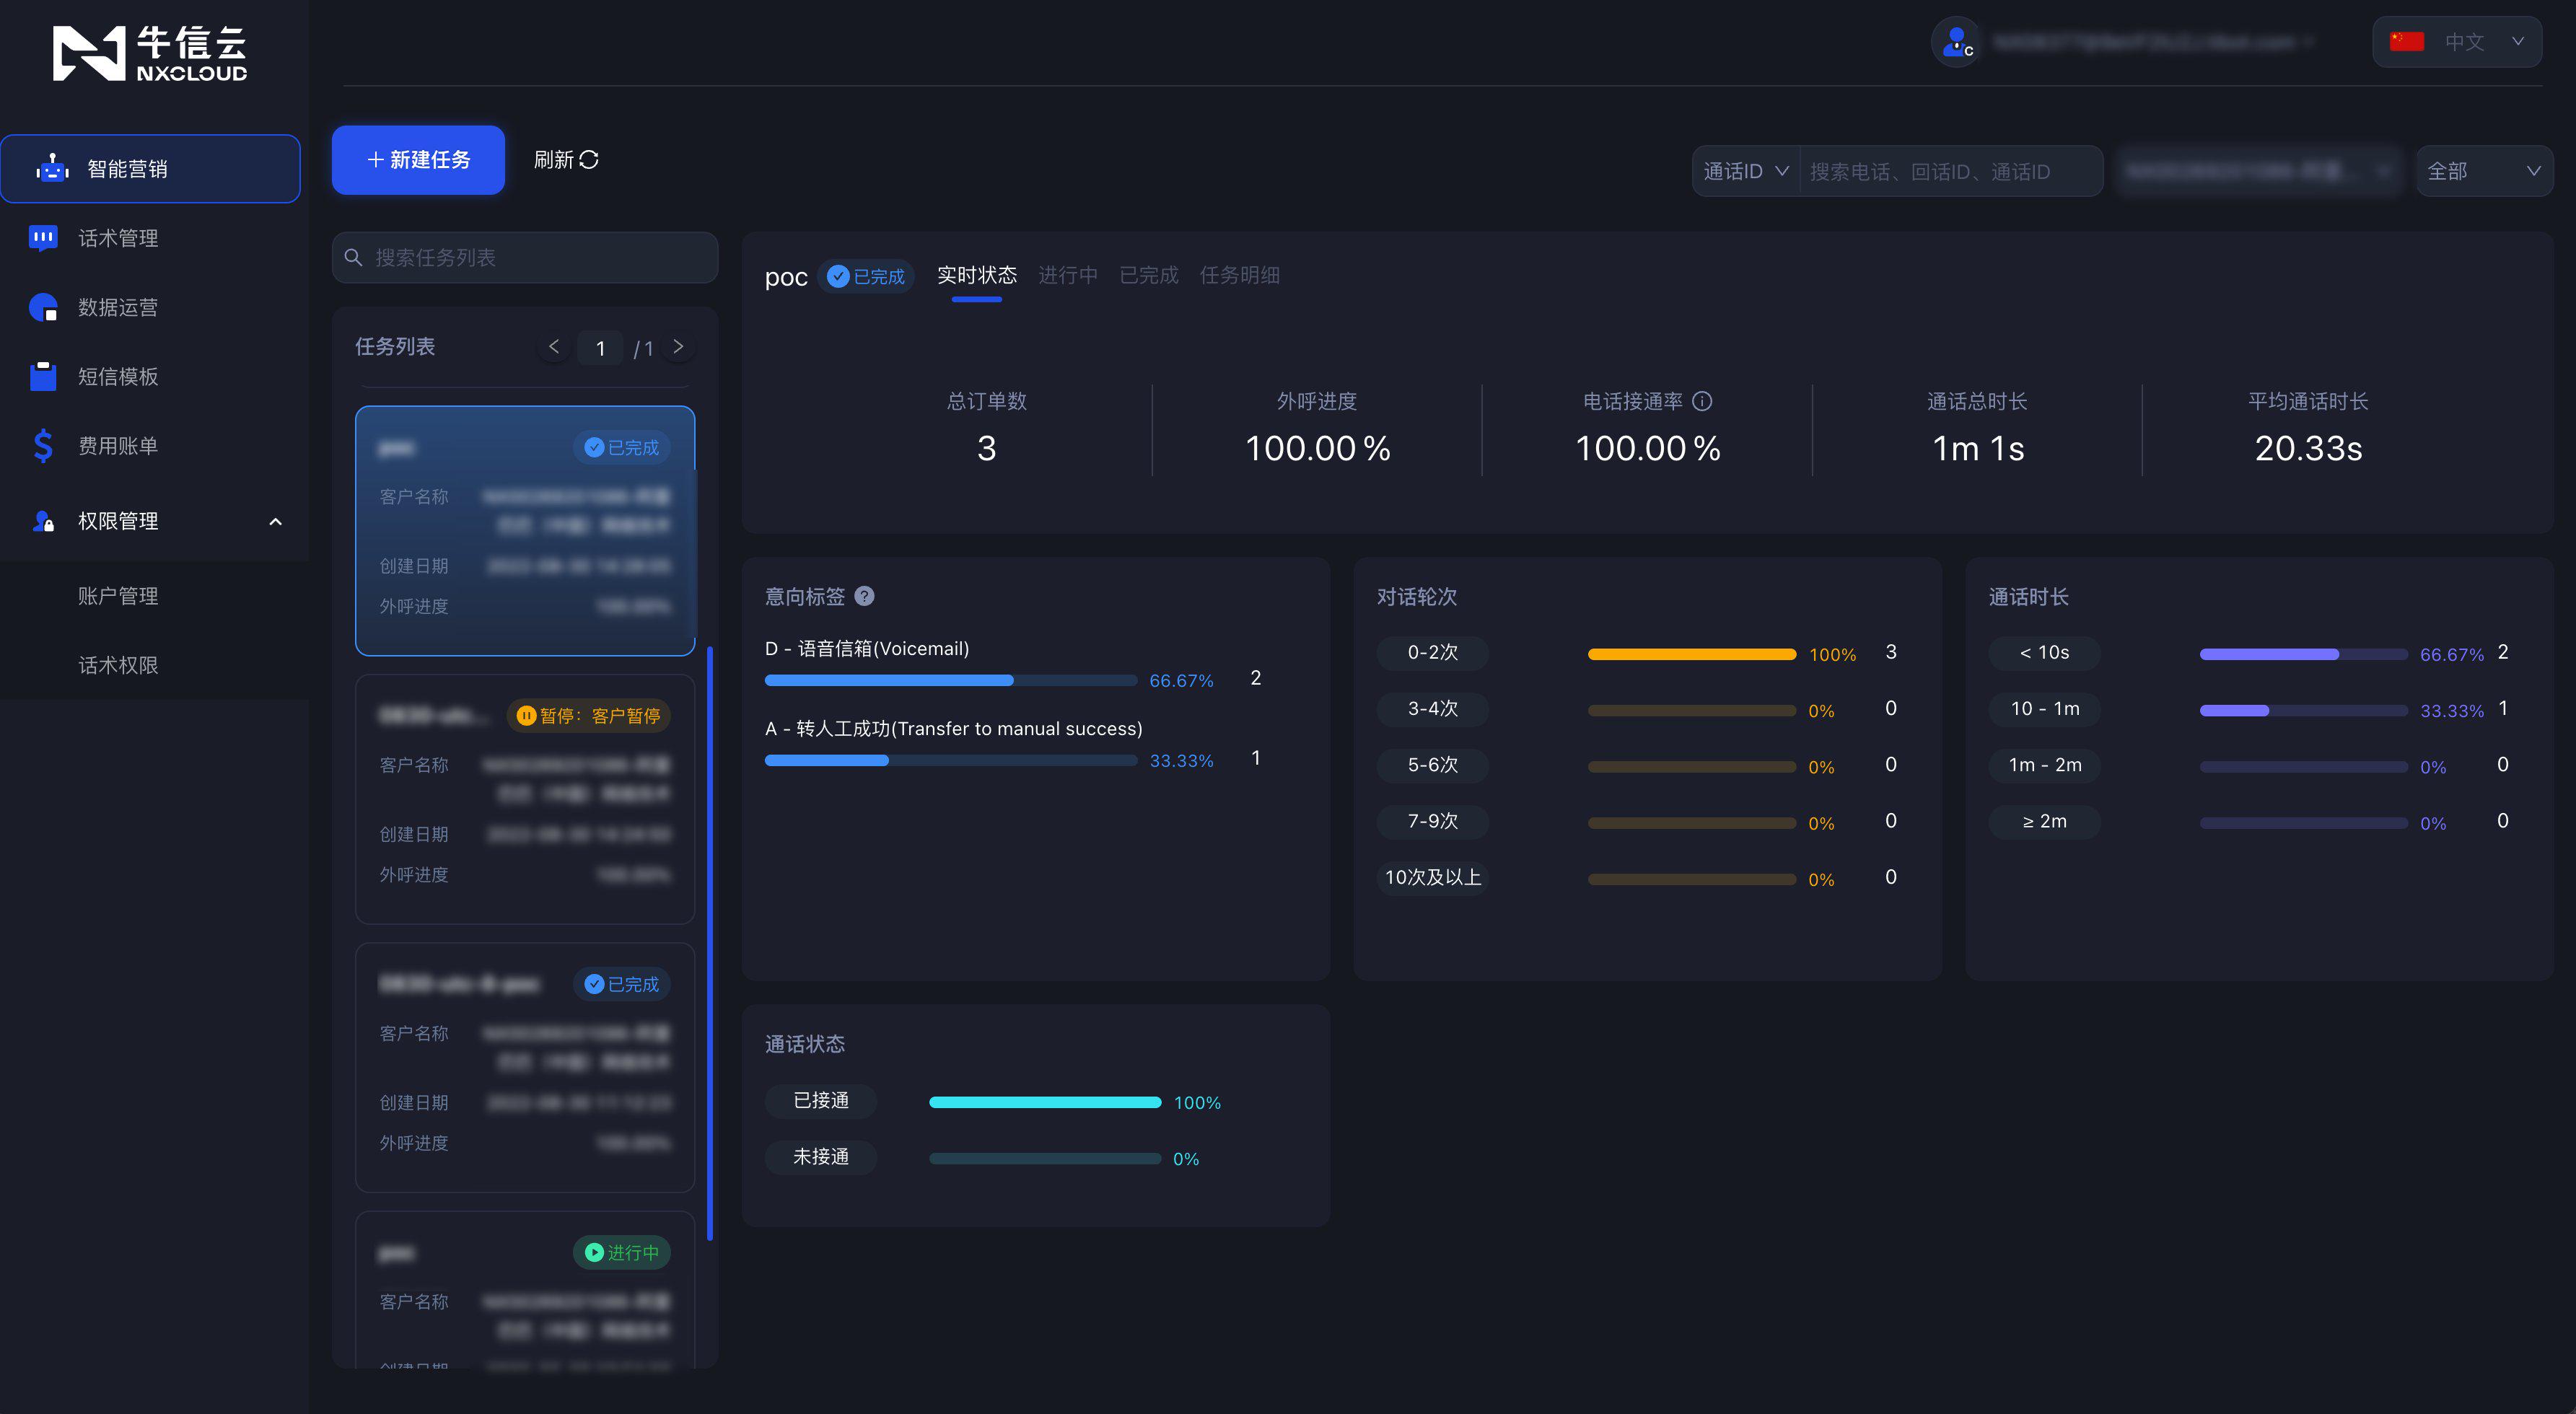Click the 66.67% value beside D - 语音信箱
Viewport: 2576px width, 1414px height.
pyautogui.click(x=1181, y=681)
